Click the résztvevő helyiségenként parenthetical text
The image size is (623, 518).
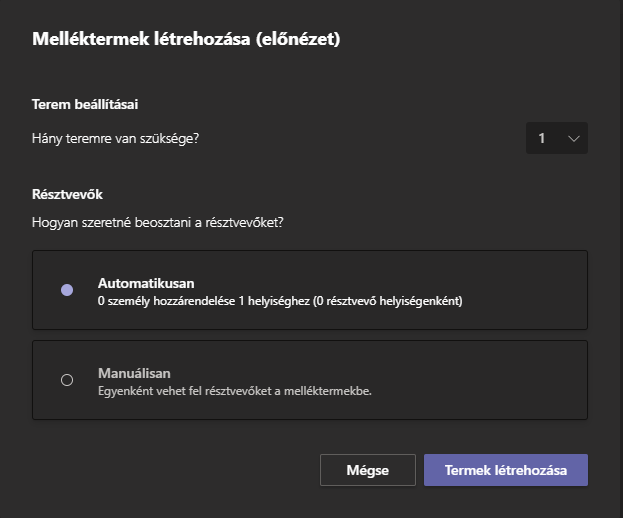[x=388, y=301]
